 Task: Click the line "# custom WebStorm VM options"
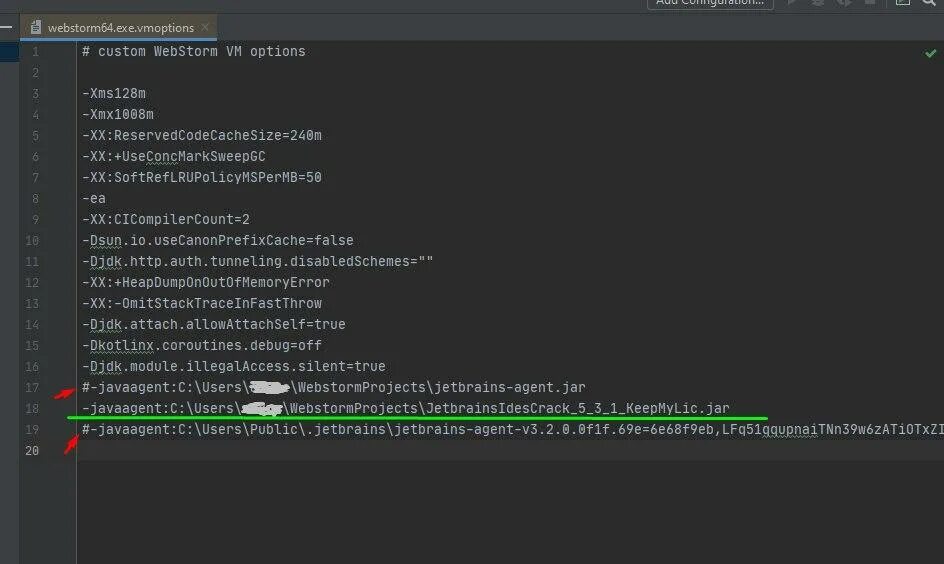(194, 52)
